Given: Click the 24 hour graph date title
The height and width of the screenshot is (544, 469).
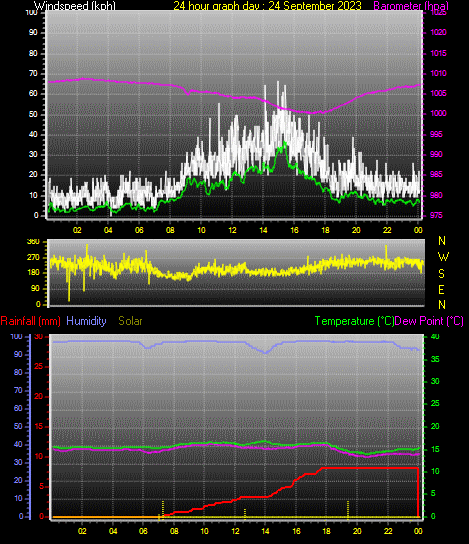Looking at the screenshot, I should [267, 6].
